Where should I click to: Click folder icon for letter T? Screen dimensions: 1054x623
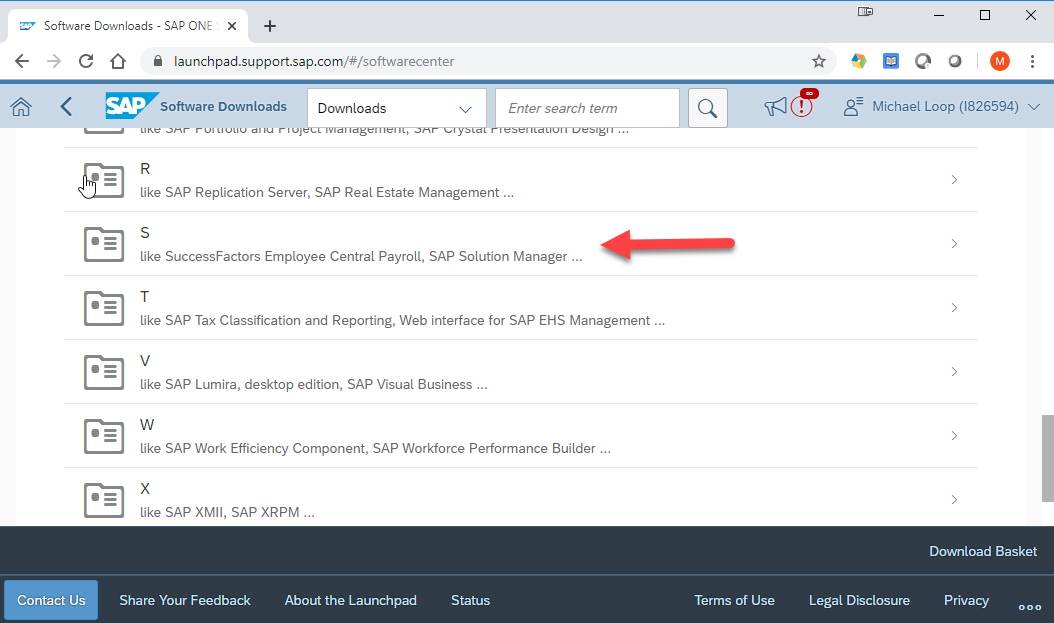pyautogui.click(x=104, y=308)
